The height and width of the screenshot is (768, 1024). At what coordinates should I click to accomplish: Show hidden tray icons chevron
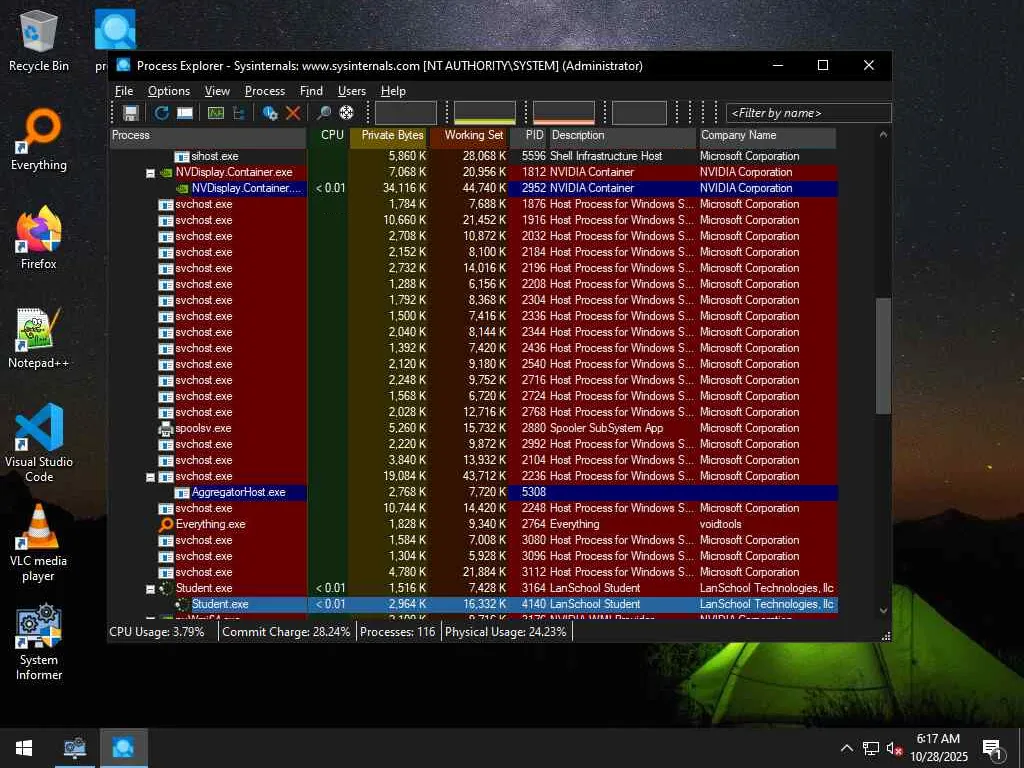846,748
